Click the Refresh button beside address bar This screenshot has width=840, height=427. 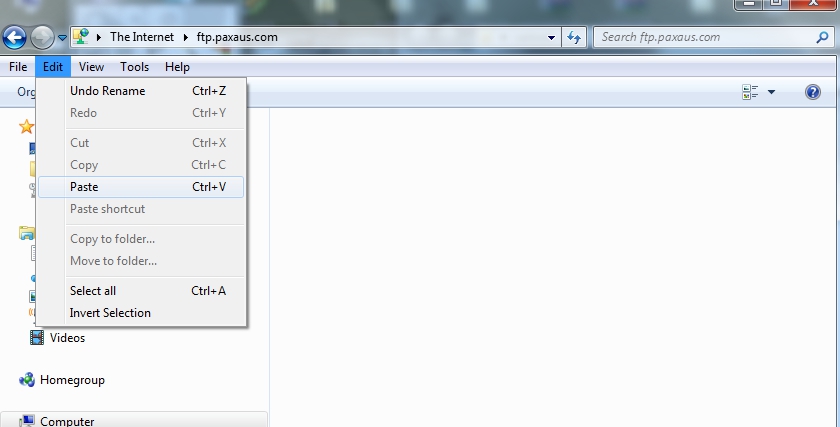pos(574,38)
